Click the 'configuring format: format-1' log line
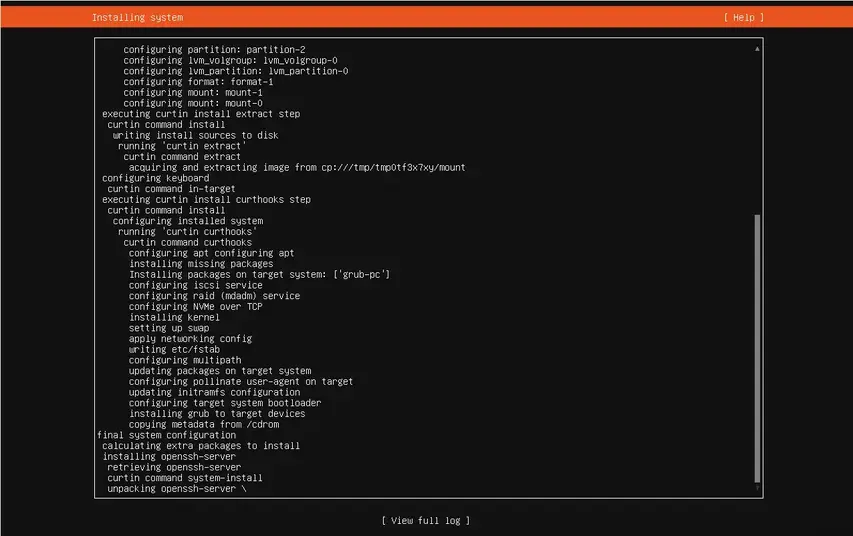Image resolution: width=853 pixels, height=536 pixels. click(198, 82)
